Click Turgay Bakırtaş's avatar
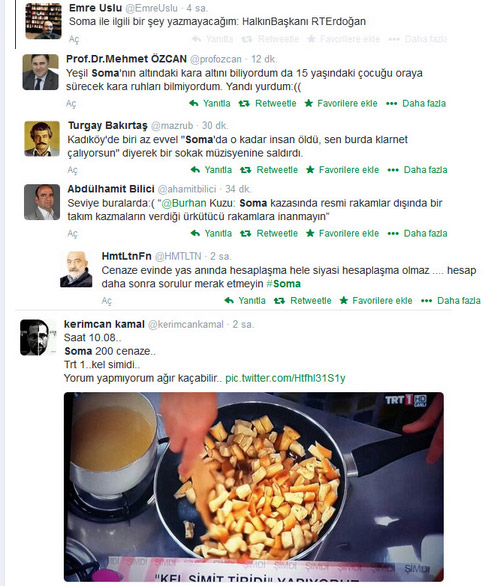 tap(42, 139)
